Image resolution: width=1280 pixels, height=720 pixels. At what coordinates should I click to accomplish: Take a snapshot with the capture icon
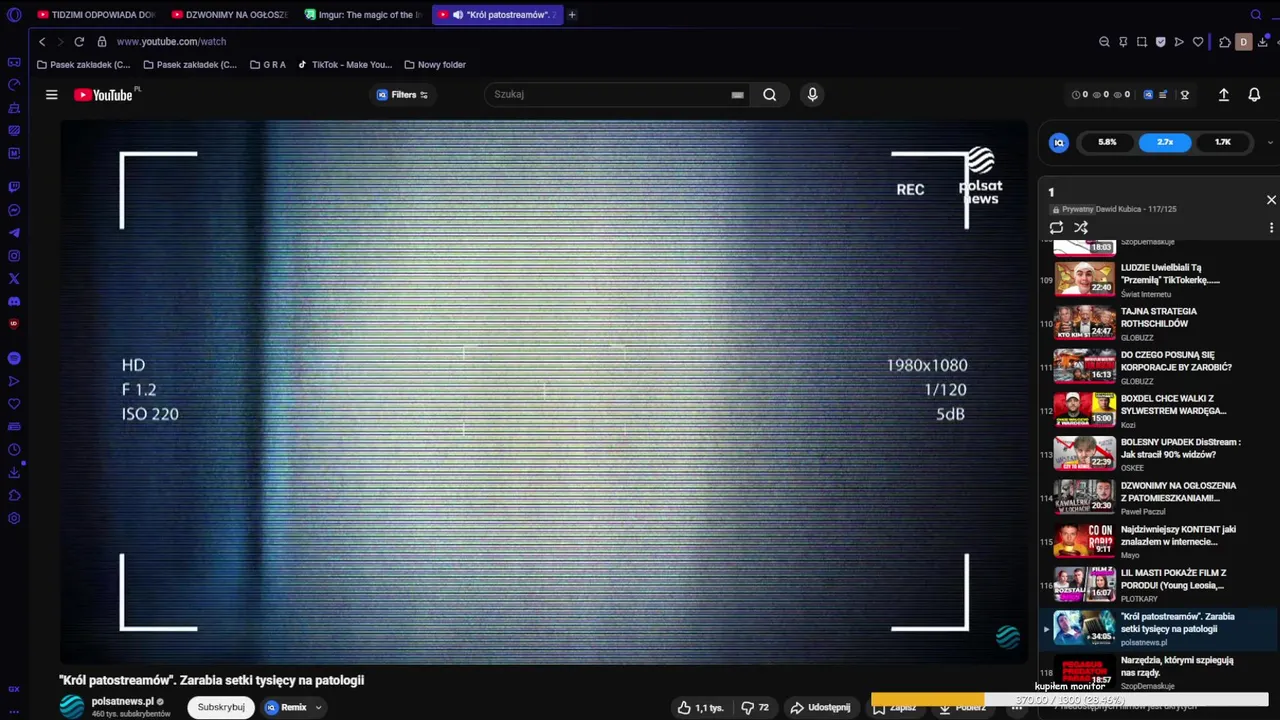pos(1142,42)
